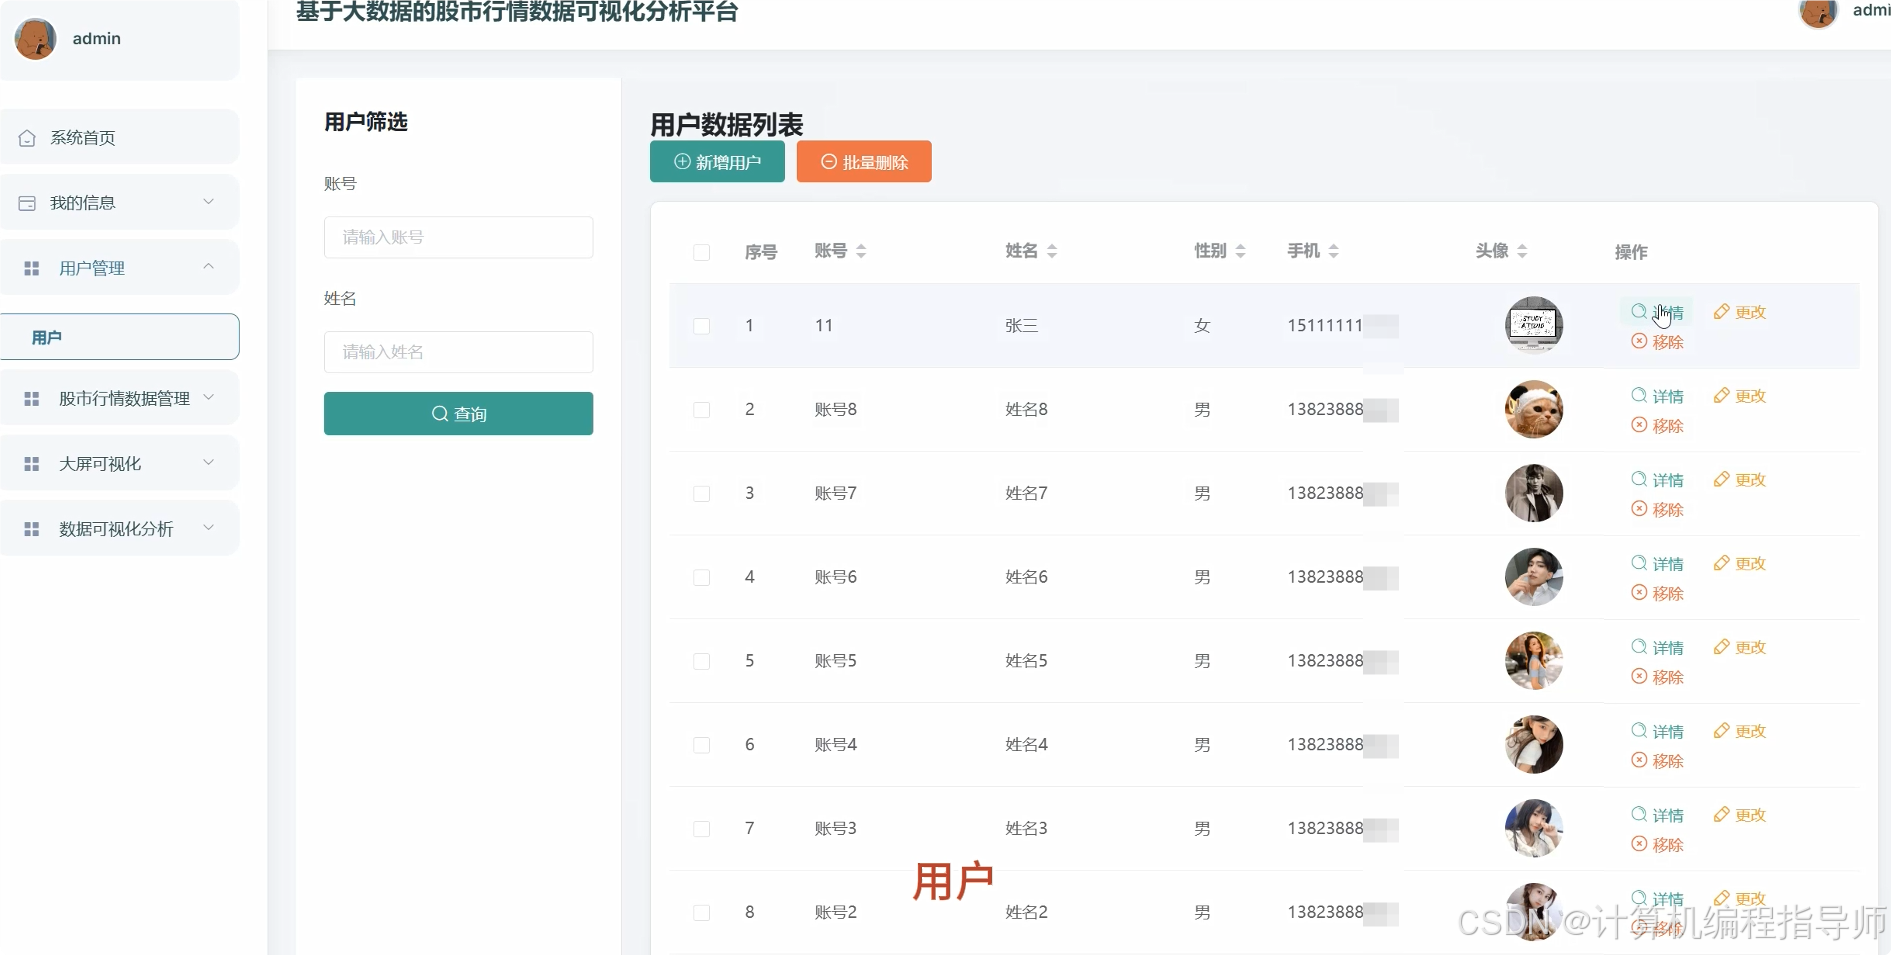Viewport: 1891px width, 955px height.
Task: Click the 请输入账号 input field
Action: coord(458,237)
